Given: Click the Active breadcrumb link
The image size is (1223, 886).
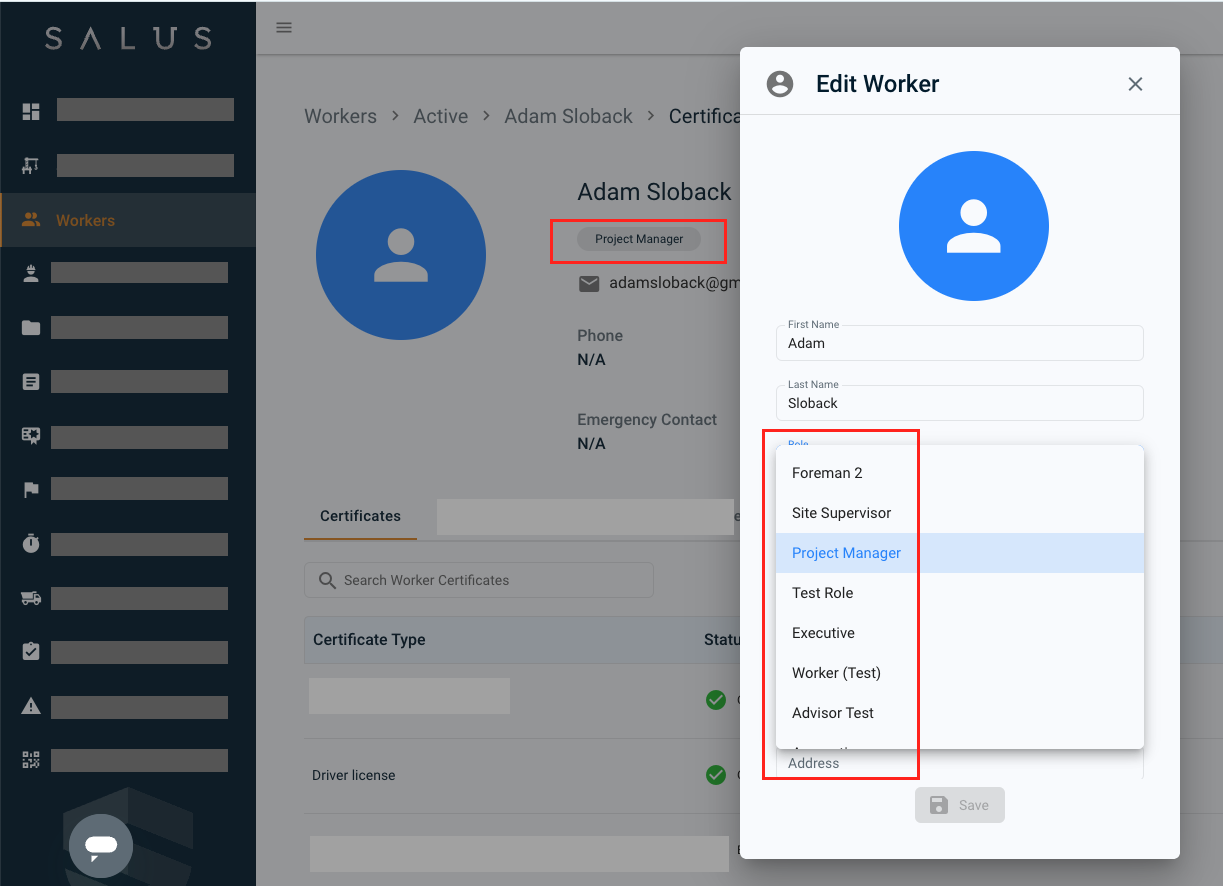Looking at the screenshot, I should (x=440, y=116).
